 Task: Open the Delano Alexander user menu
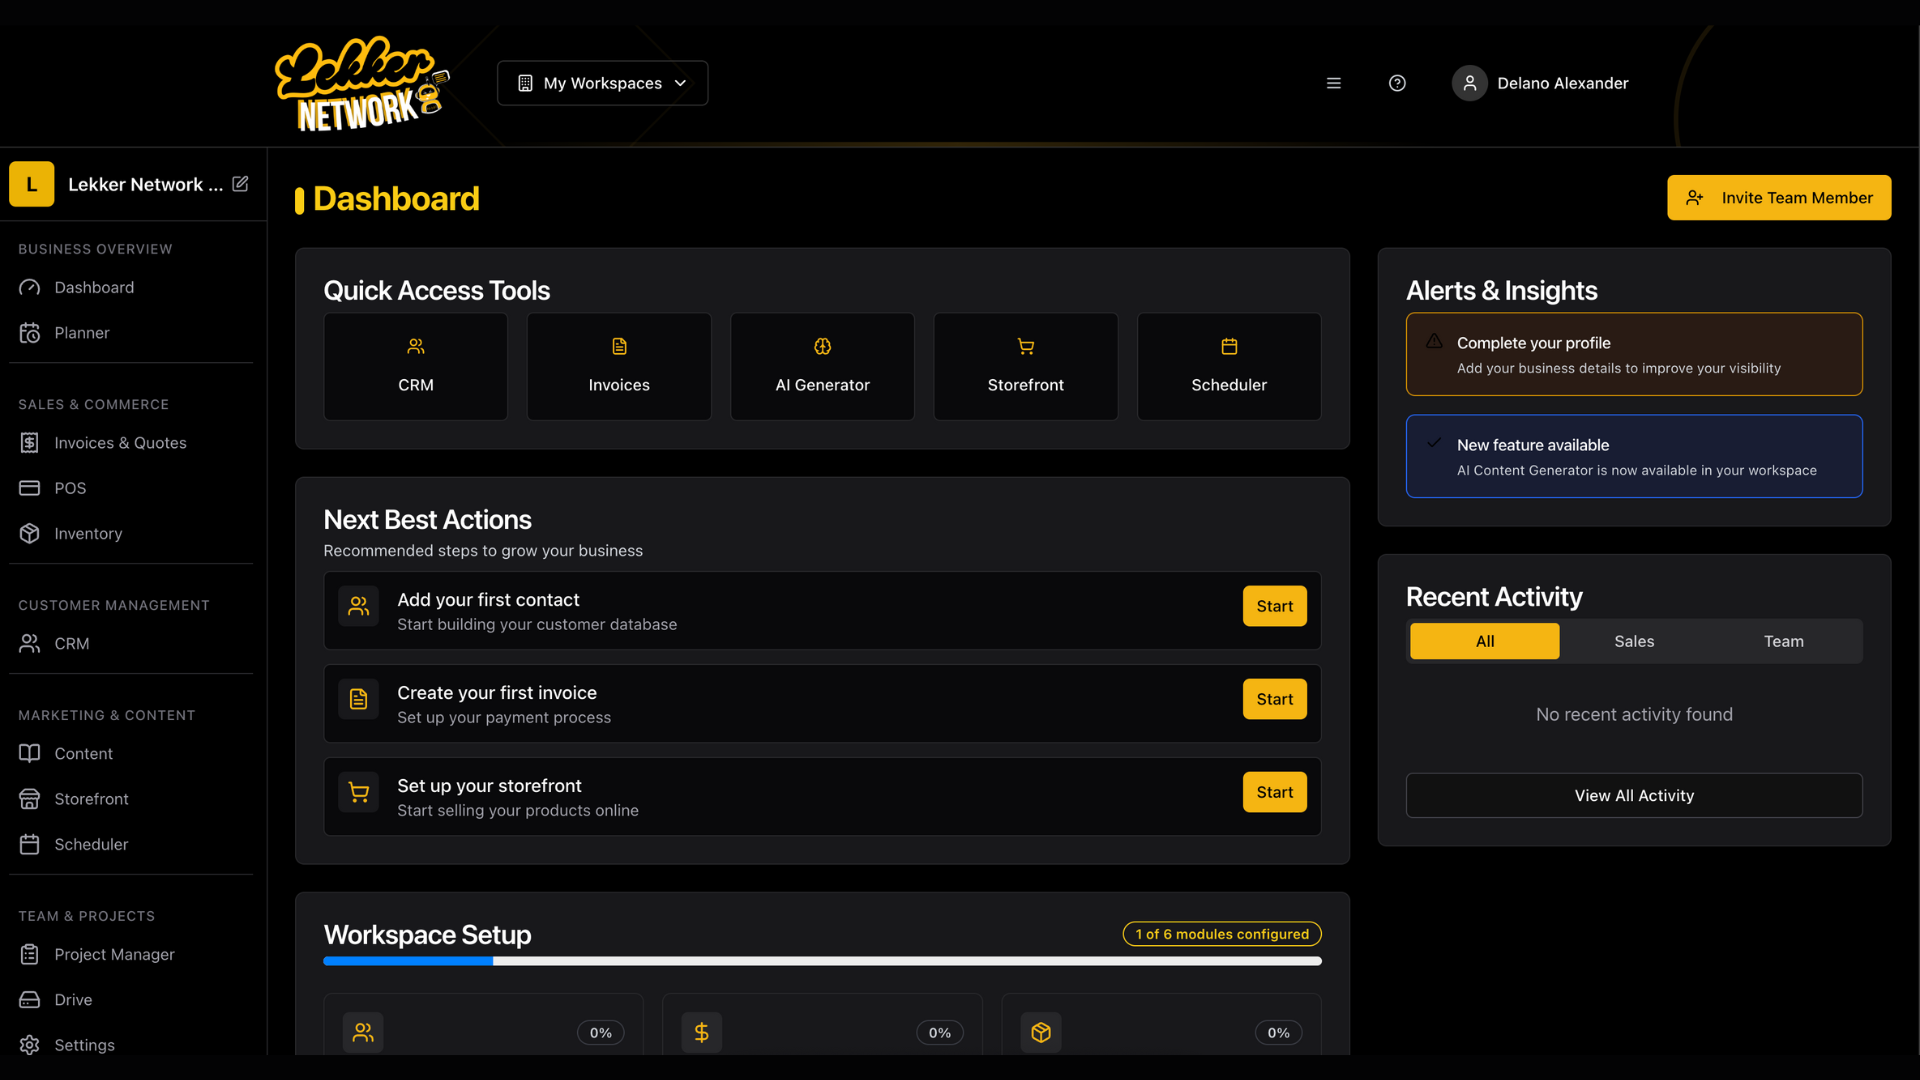[x=1540, y=83]
